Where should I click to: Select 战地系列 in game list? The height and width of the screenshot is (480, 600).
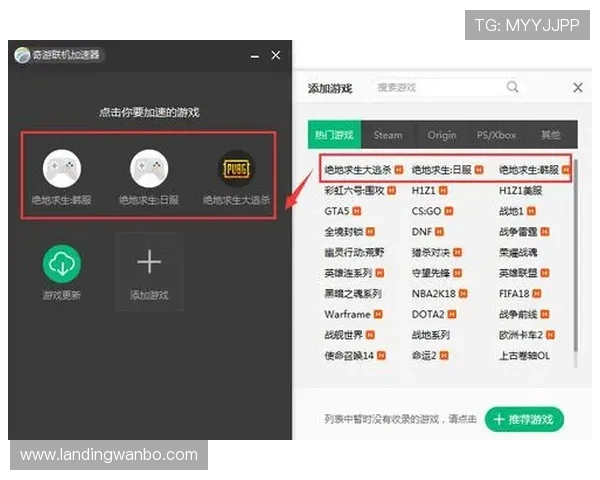point(430,335)
